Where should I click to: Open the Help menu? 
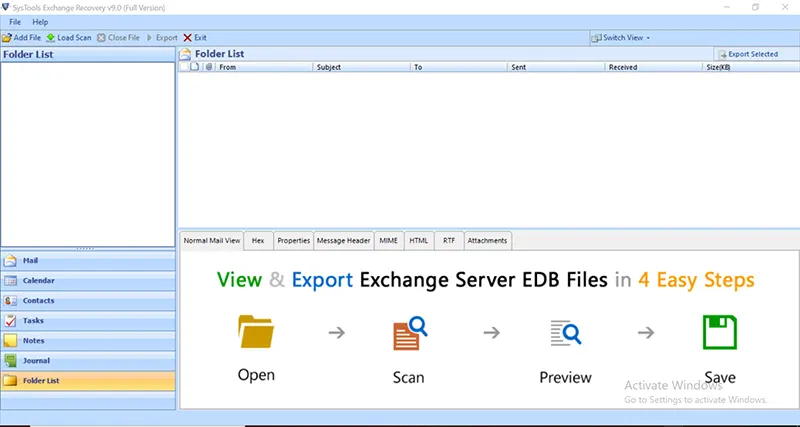[40, 22]
